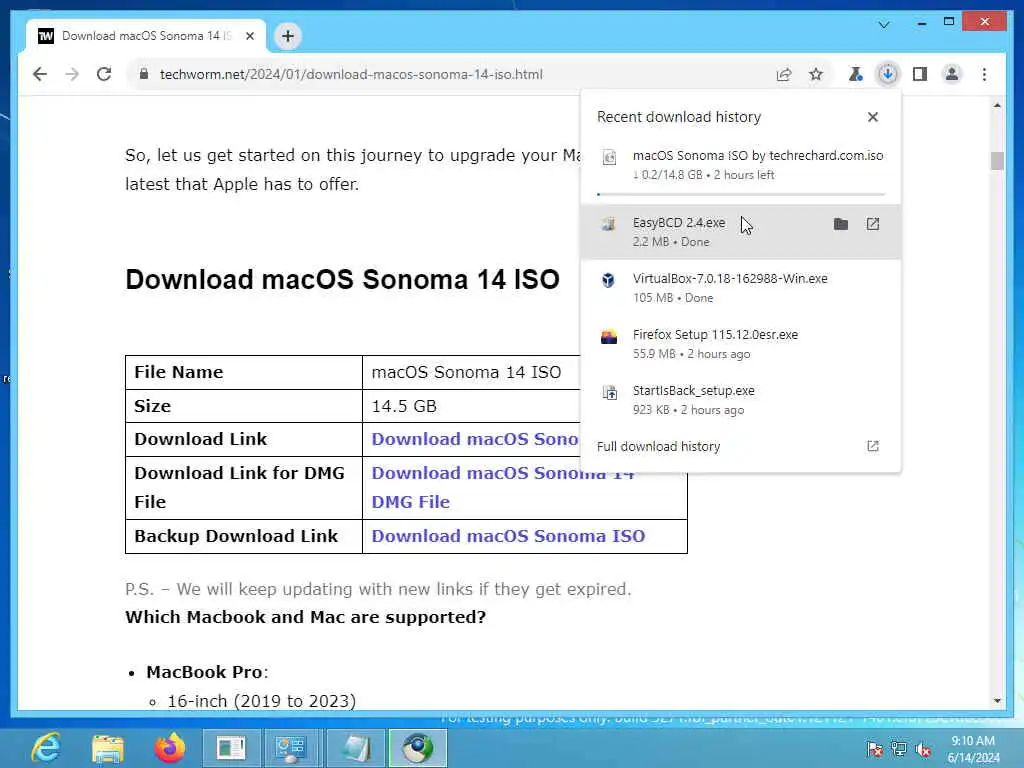Click the macOS Sonoma ISO download entry
The width and height of the screenshot is (1024, 768).
pos(741,165)
